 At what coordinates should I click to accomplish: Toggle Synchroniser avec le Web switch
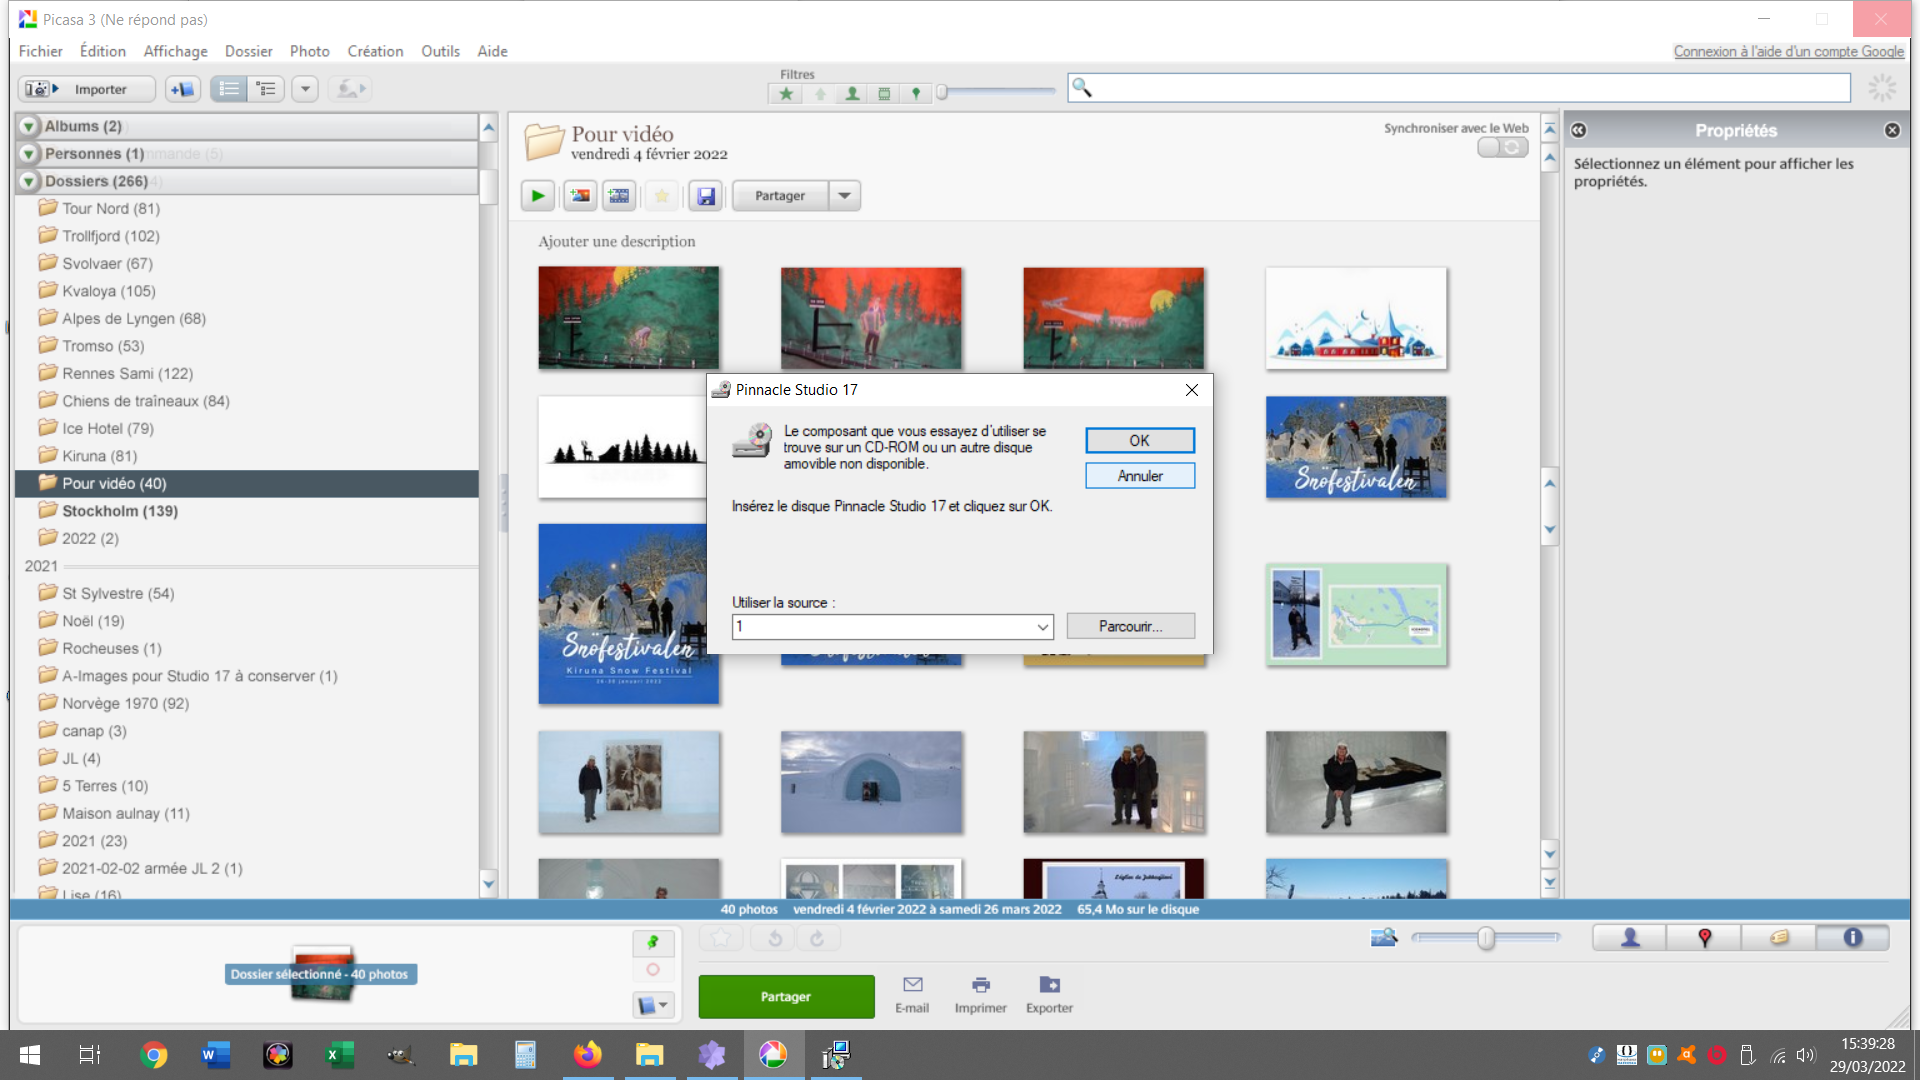1503,147
